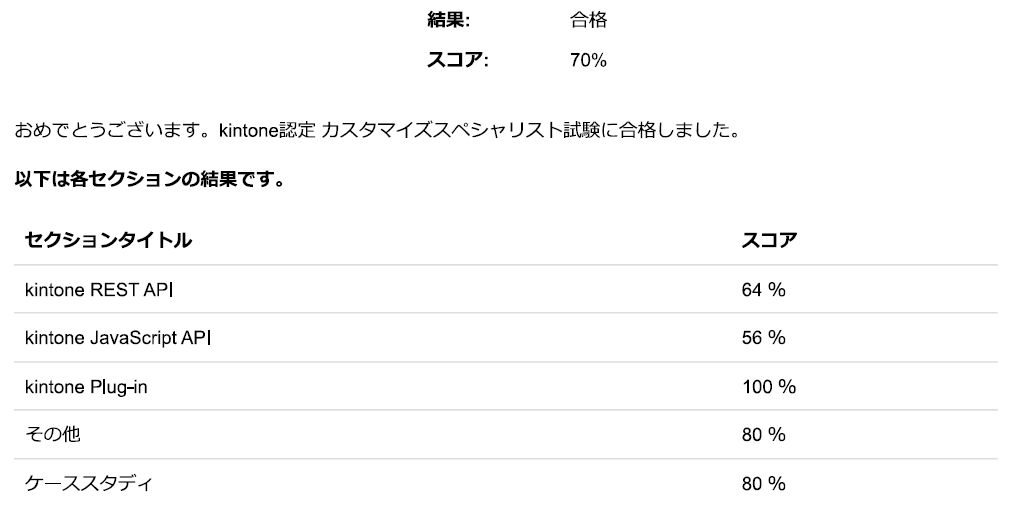Viewport: 1015px width, 528px height.
Task: Click the bold スコア label above the message
Action: 457,61
